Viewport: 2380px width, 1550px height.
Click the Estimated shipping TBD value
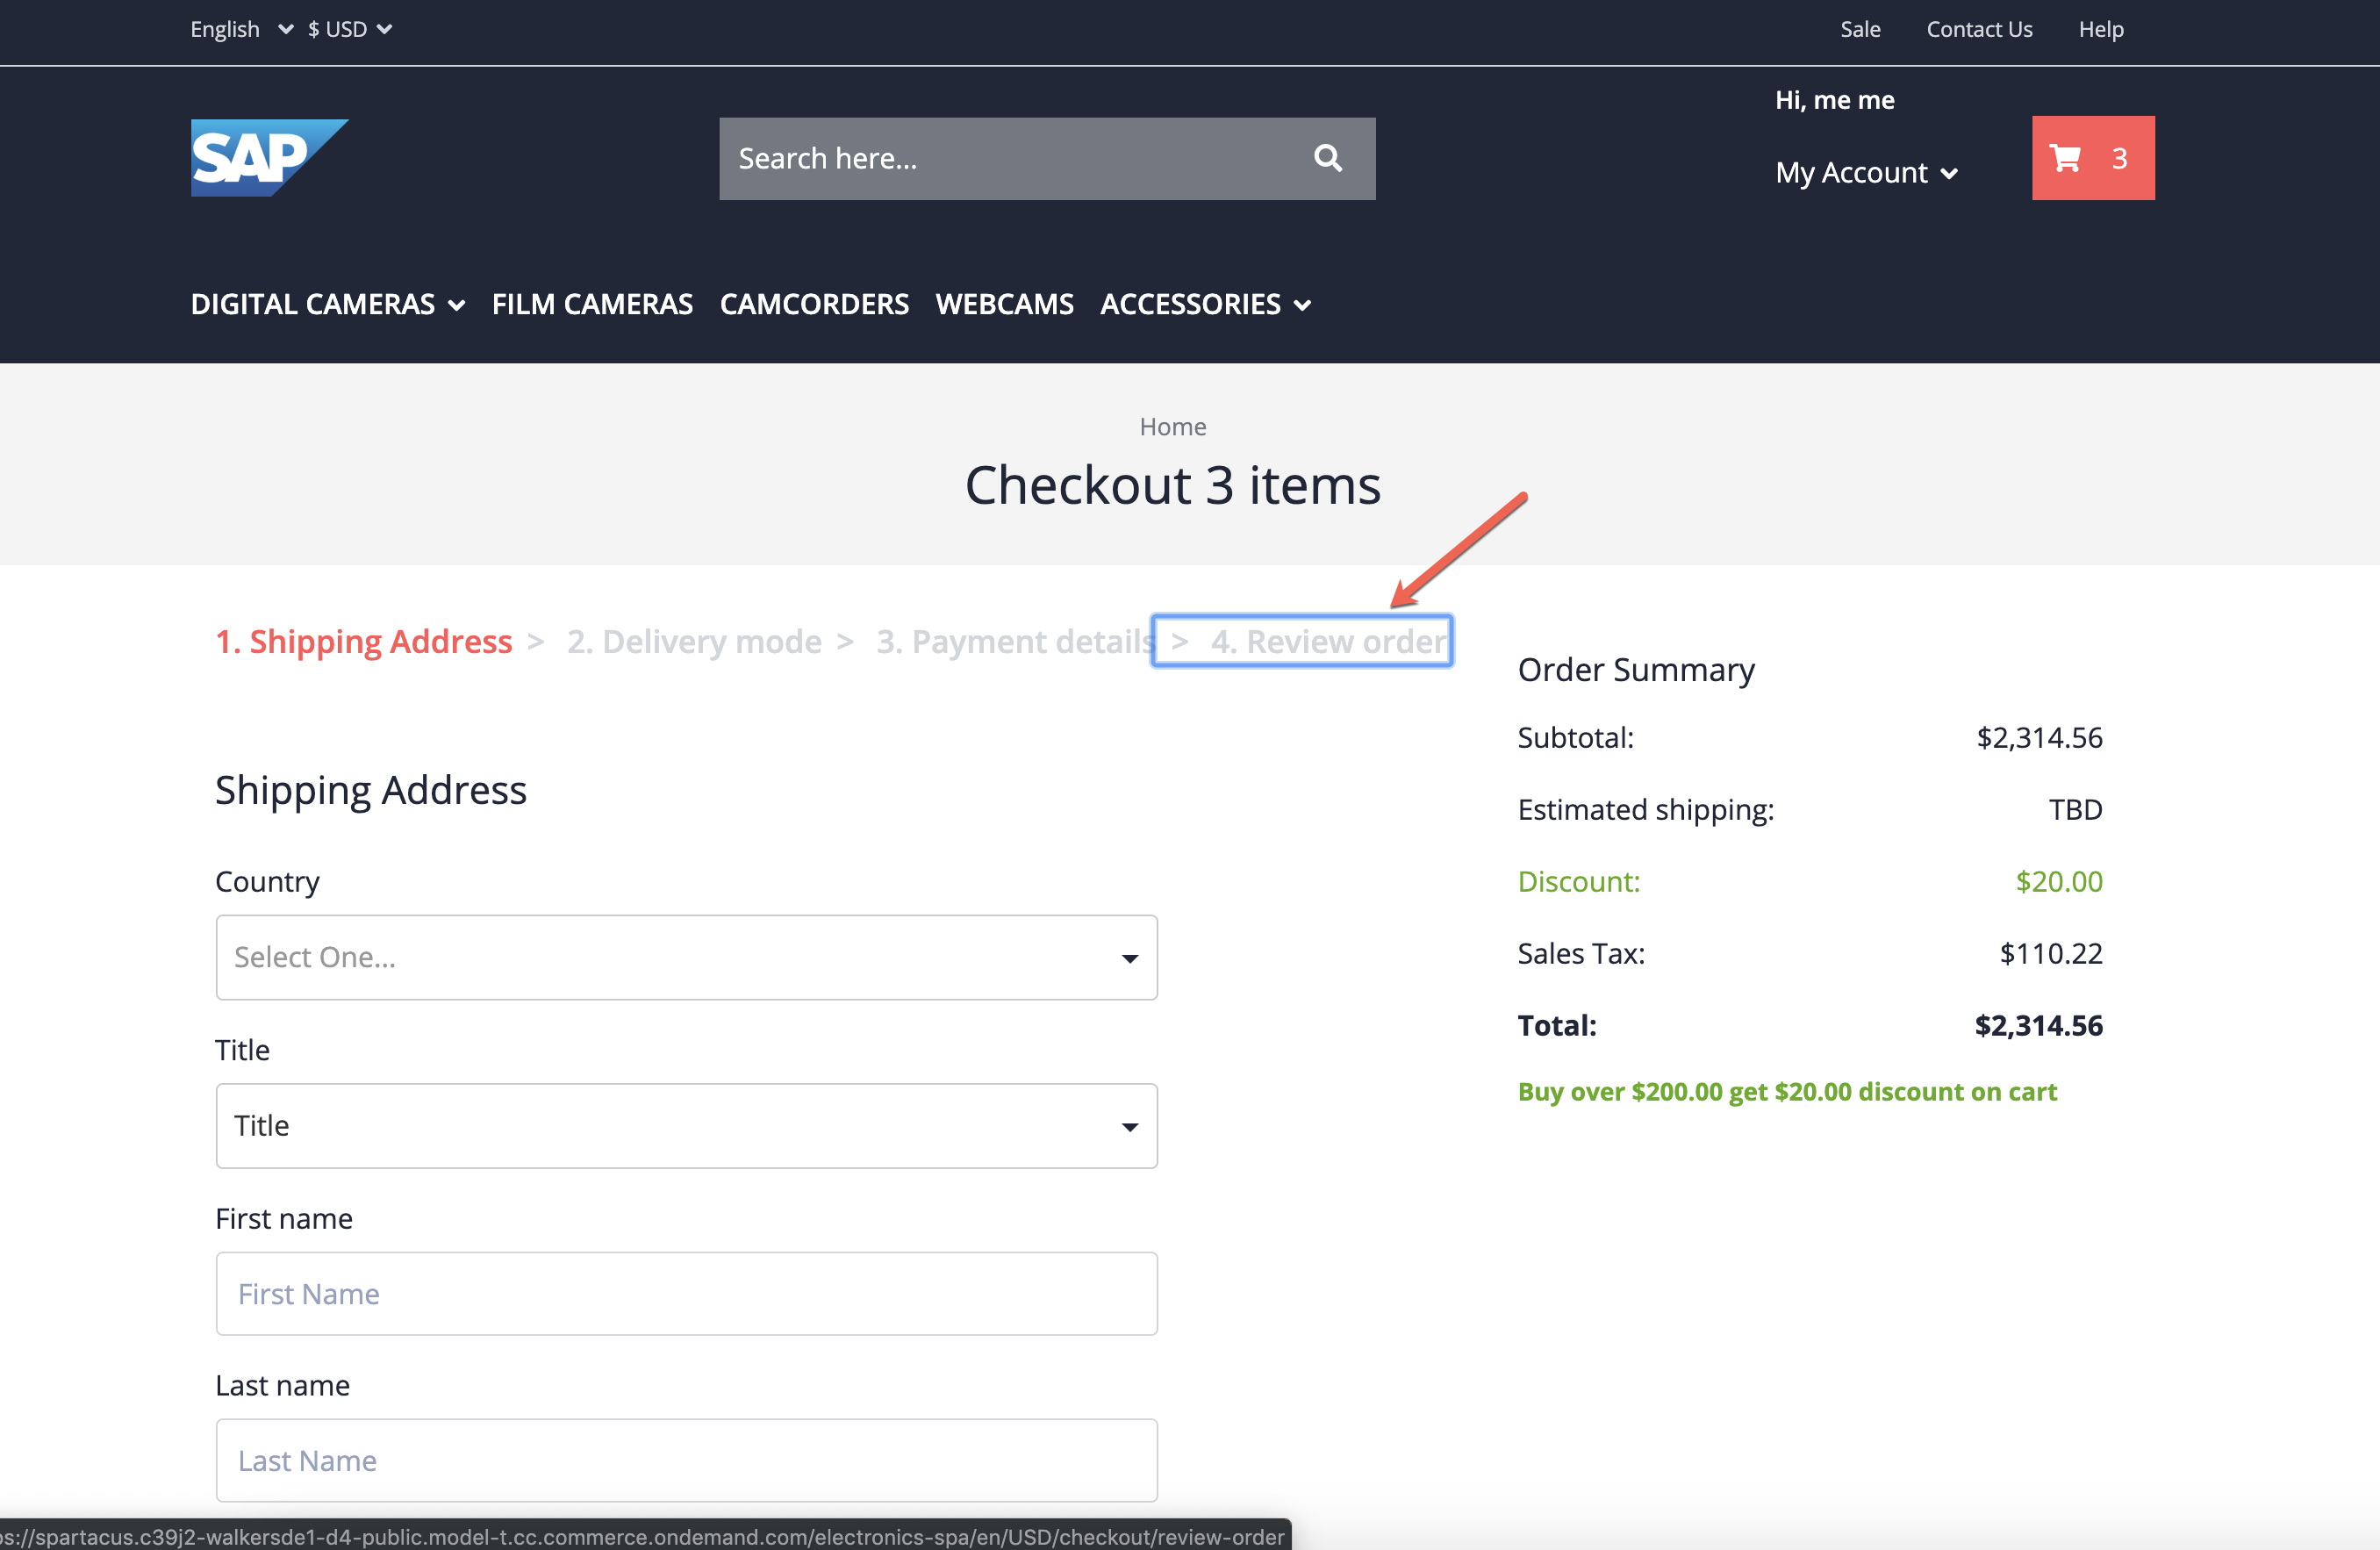pos(2075,809)
